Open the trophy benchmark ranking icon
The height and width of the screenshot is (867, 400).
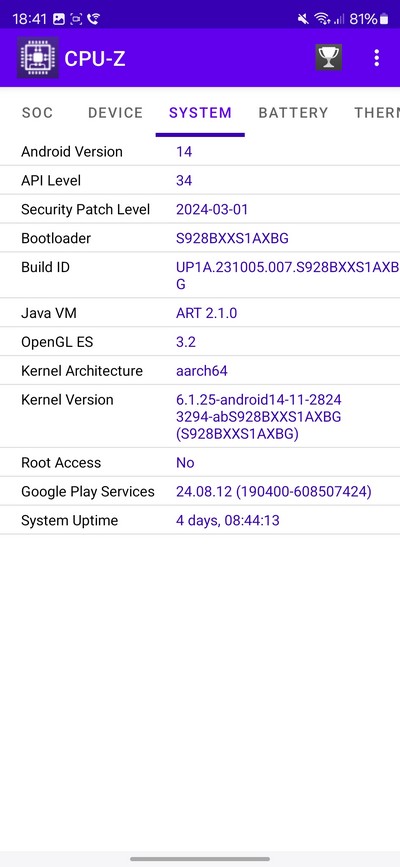click(329, 57)
